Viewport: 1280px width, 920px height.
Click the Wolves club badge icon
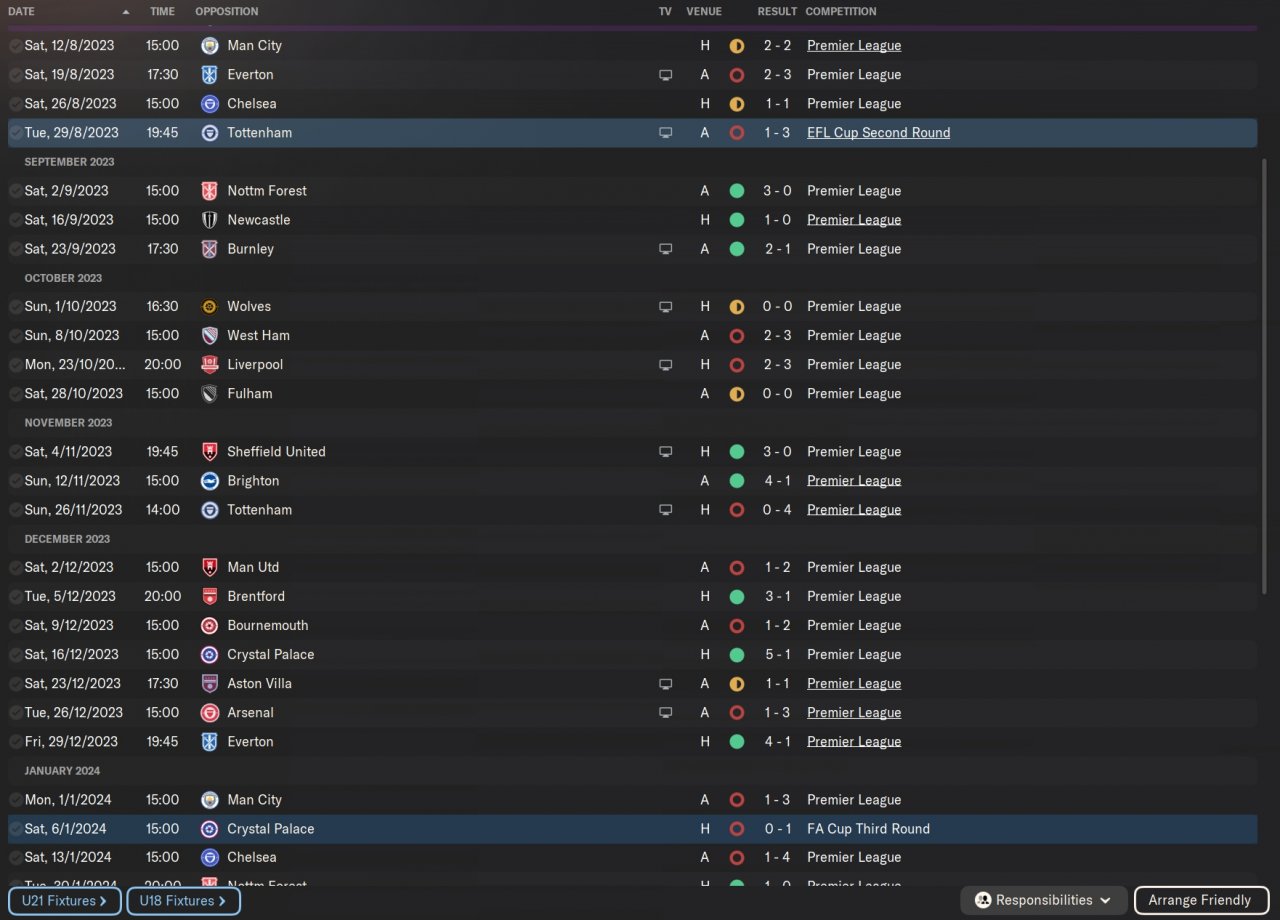(209, 307)
